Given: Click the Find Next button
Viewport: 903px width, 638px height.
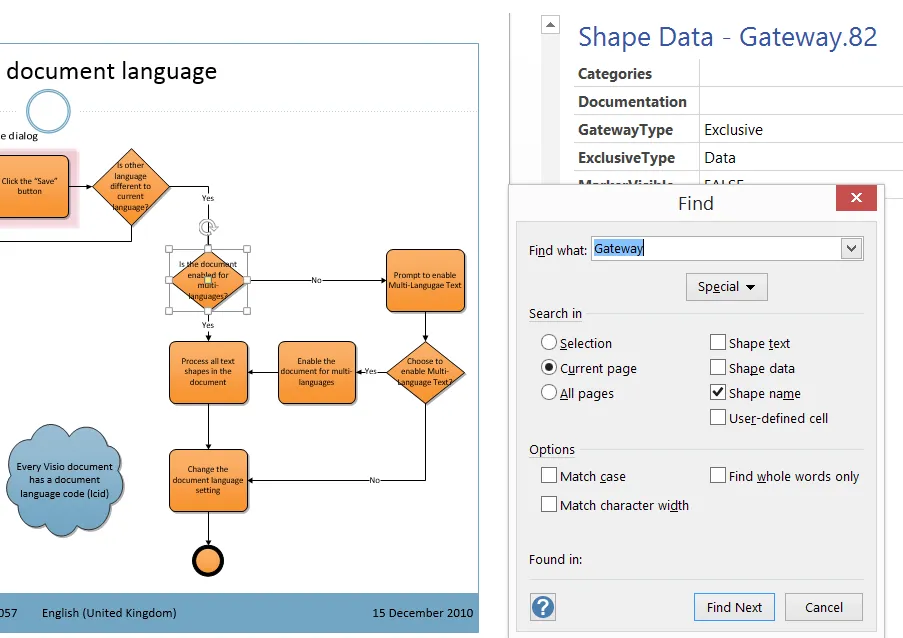Looking at the screenshot, I should [x=734, y=607].
